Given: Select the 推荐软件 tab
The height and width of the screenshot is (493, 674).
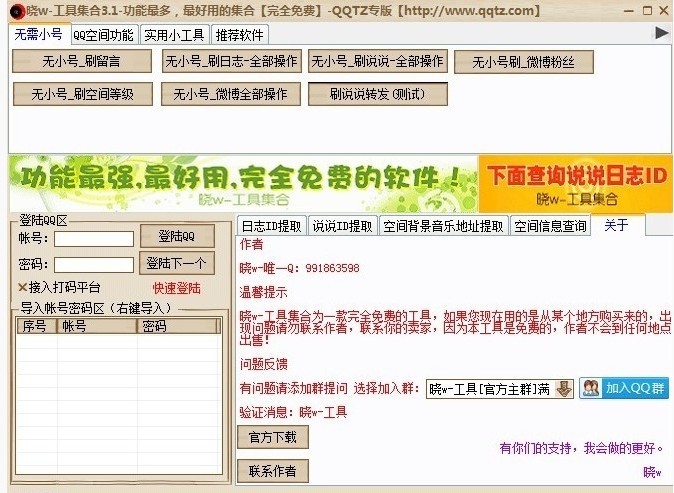Looking at the screenshot, I should 240,34.
